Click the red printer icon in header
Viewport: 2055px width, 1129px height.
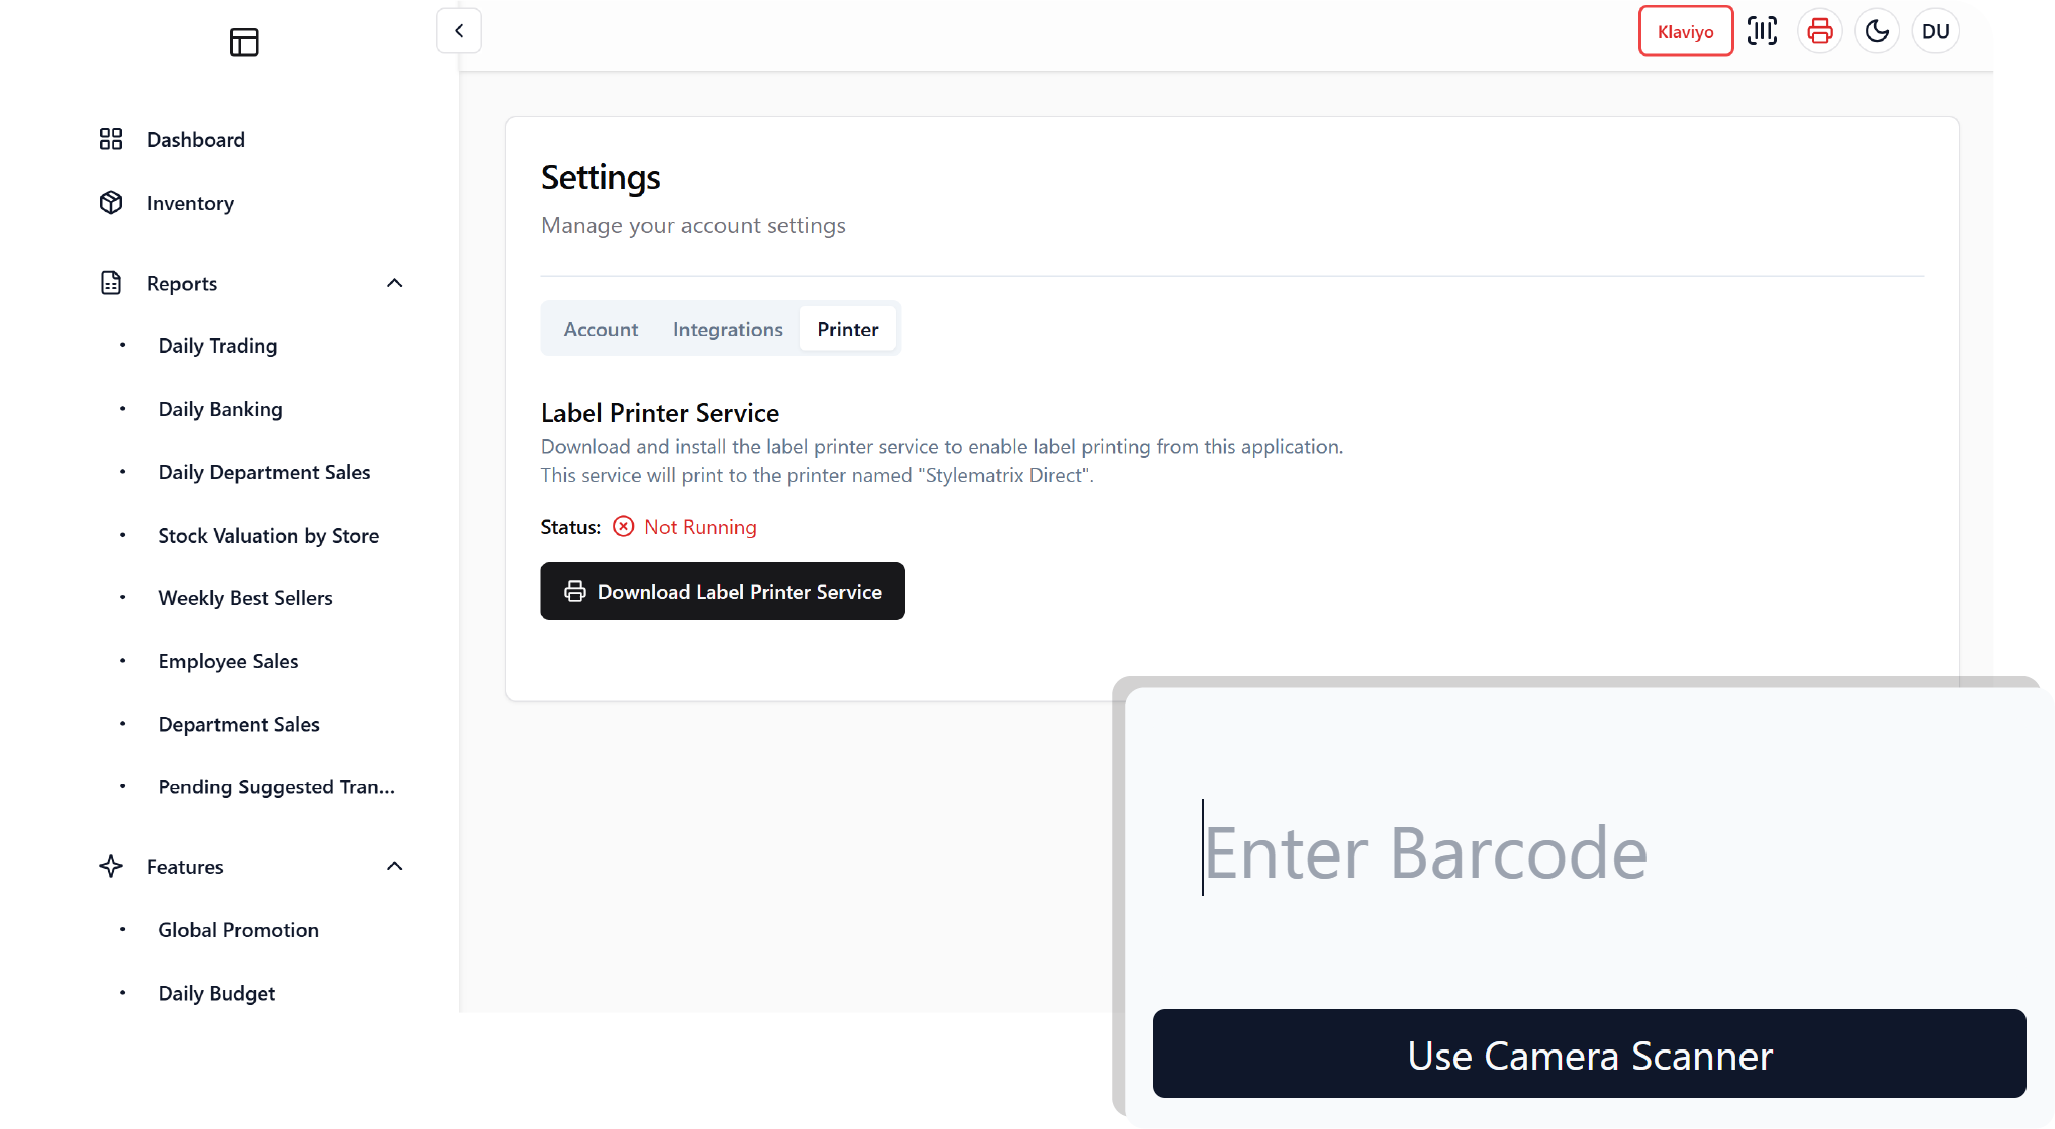point(1820,31)
